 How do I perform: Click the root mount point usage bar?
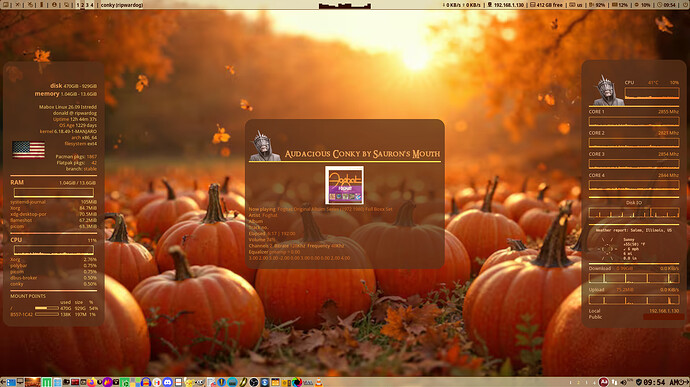[x=47, y=308]
